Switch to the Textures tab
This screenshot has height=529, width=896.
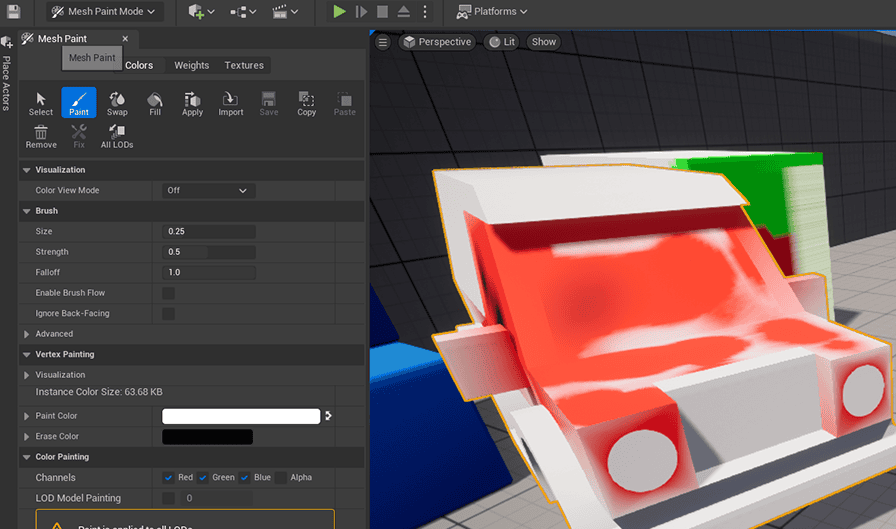click(x=244, y=65)
